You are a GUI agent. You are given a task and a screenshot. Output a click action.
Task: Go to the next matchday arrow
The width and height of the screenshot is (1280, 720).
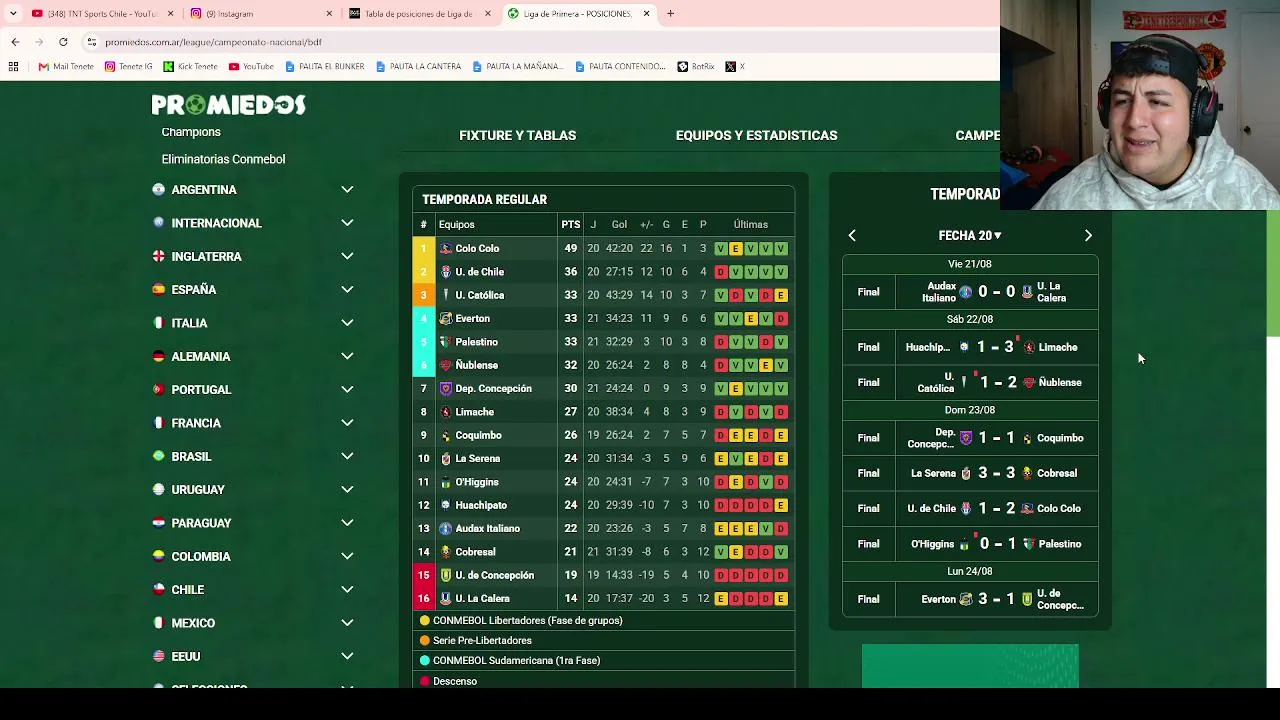click(1088, 236)
